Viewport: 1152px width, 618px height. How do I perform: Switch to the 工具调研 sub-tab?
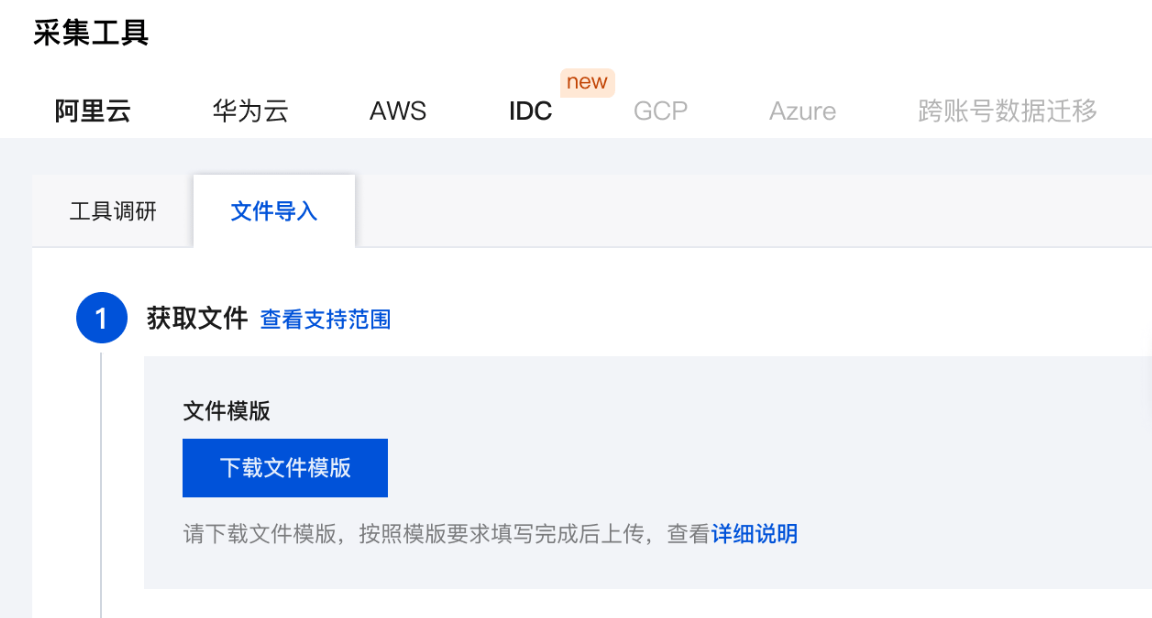[x=113, y=212]
